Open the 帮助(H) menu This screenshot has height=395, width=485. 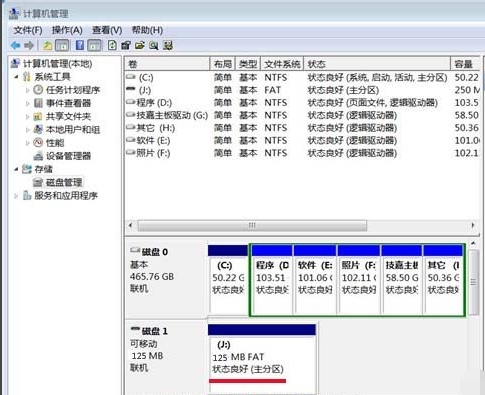click(147, 30)
